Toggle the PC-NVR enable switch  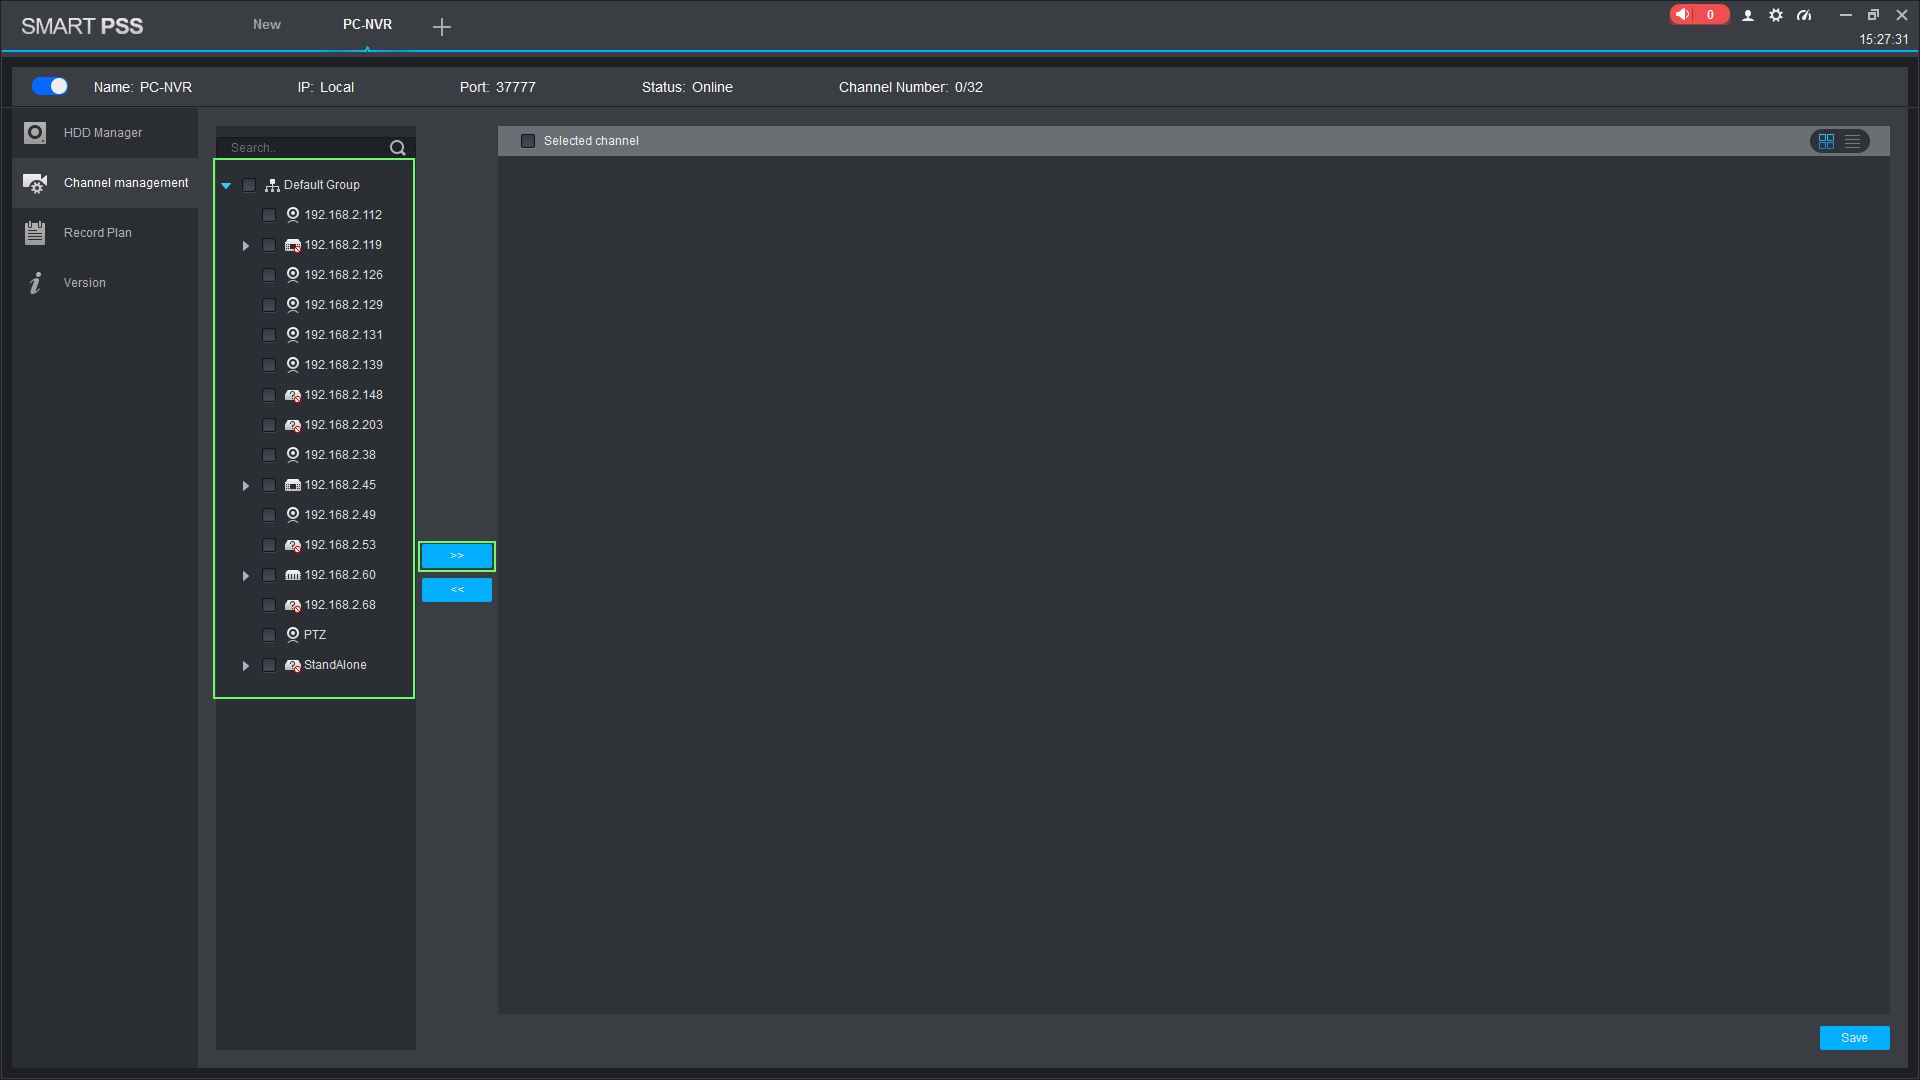click(50, 87)
